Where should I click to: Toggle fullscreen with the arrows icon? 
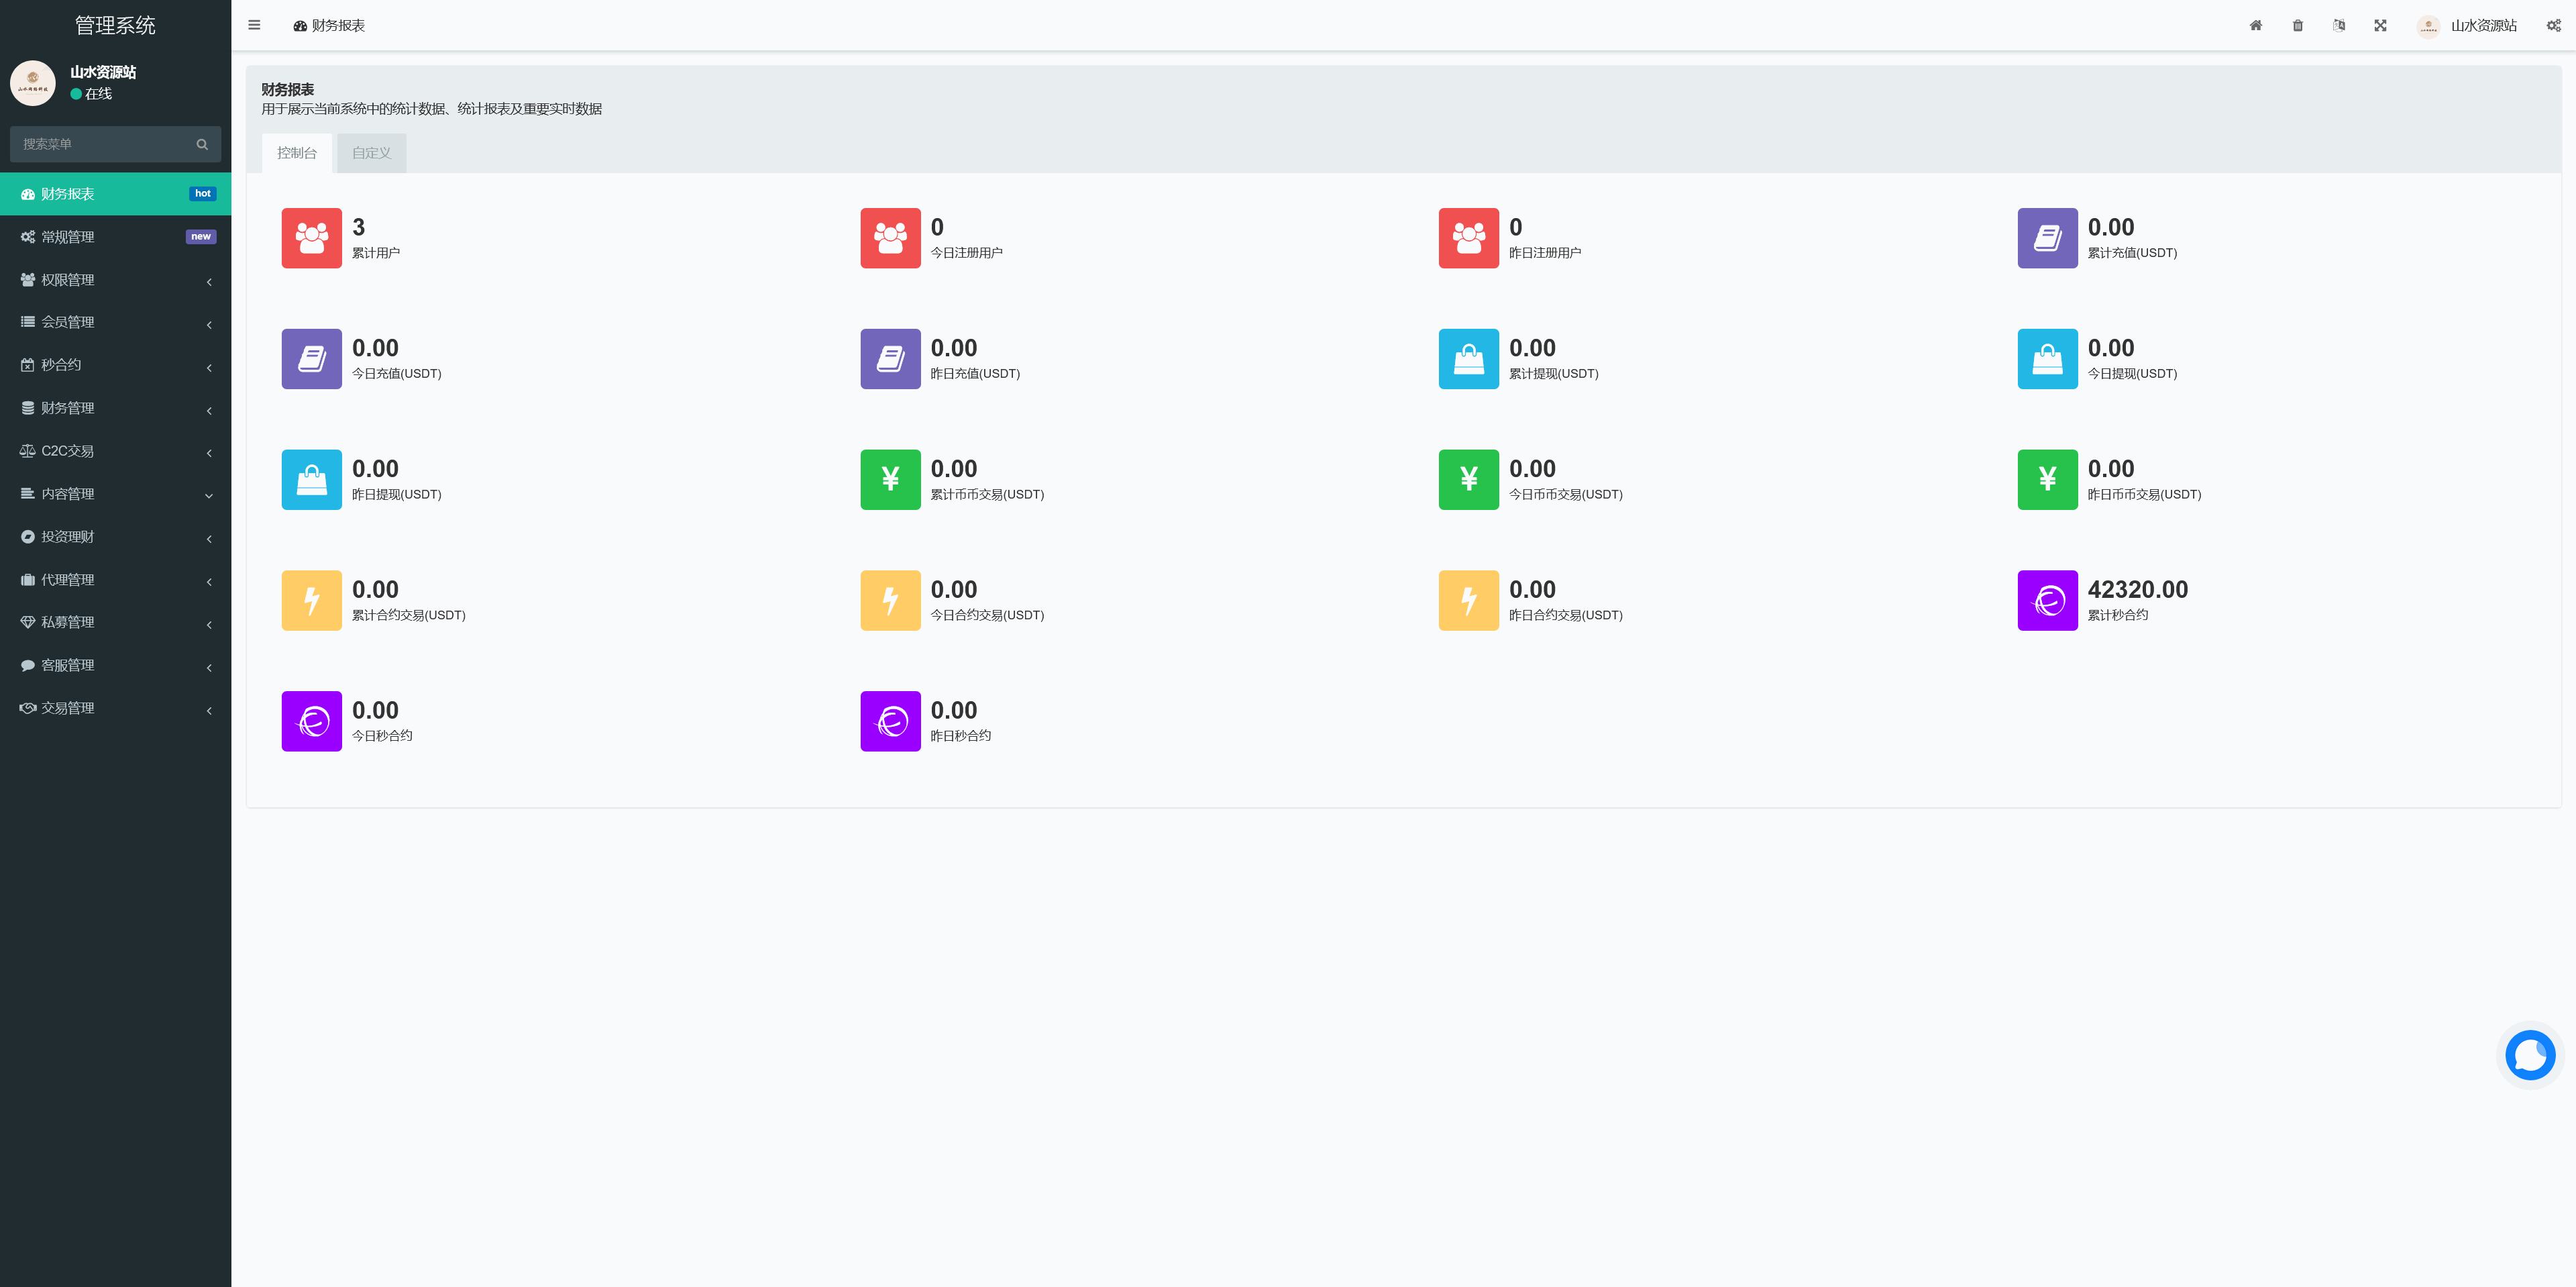pos(2380,26)
